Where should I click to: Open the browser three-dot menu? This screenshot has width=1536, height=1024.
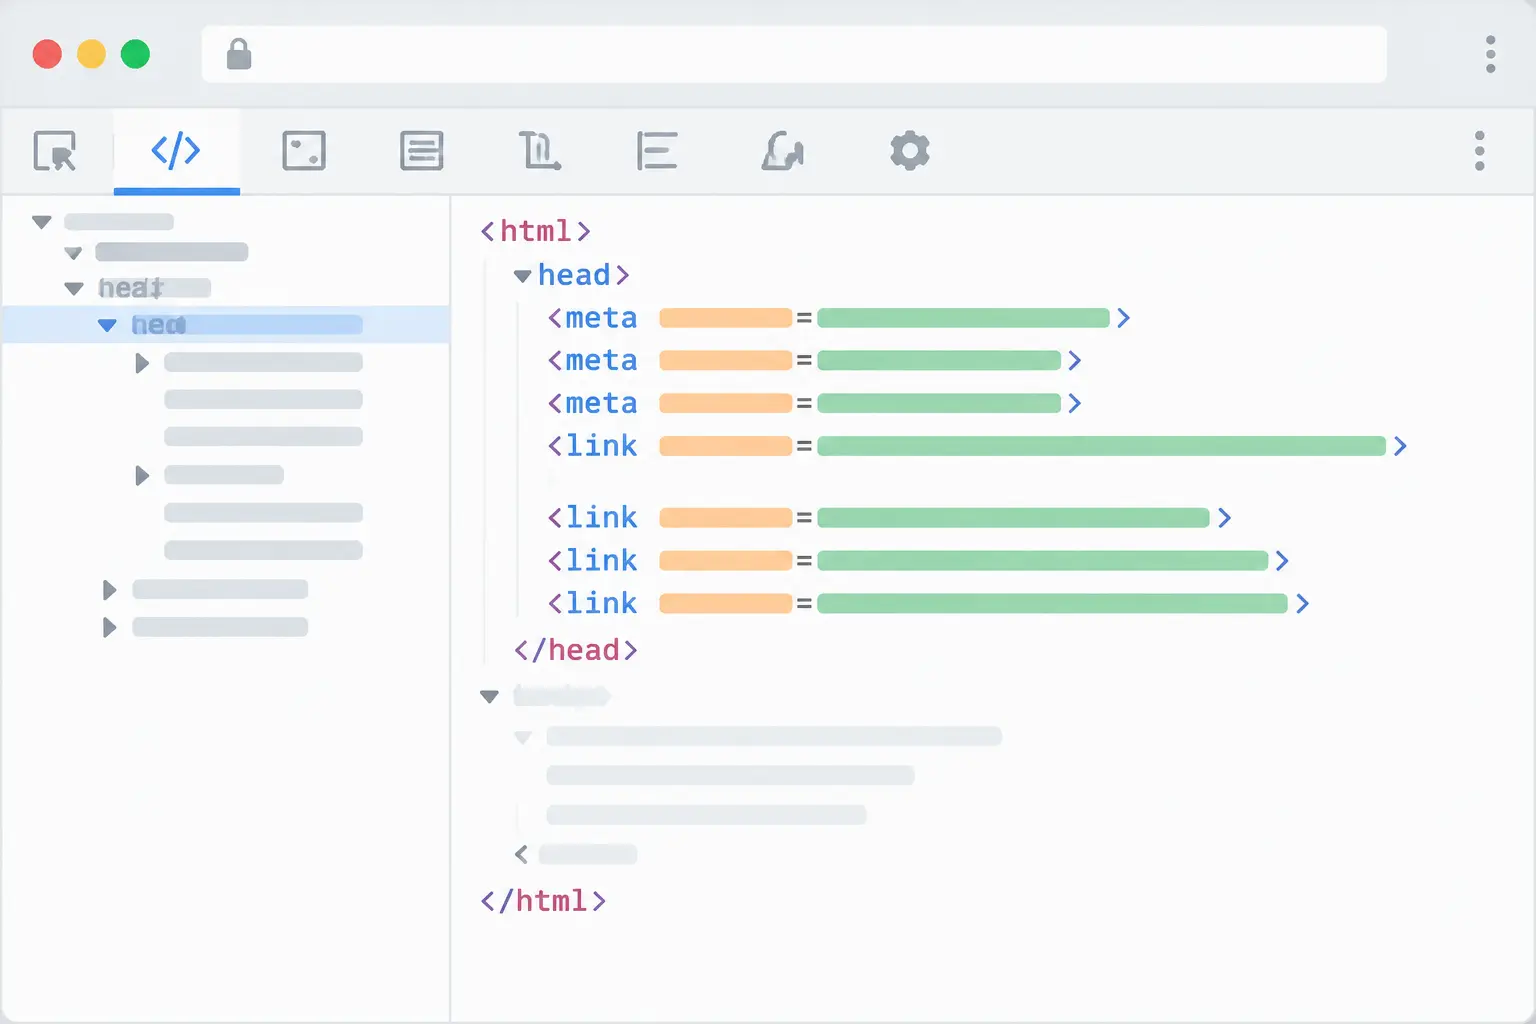pyautogui.click(x=1490, y=54)
